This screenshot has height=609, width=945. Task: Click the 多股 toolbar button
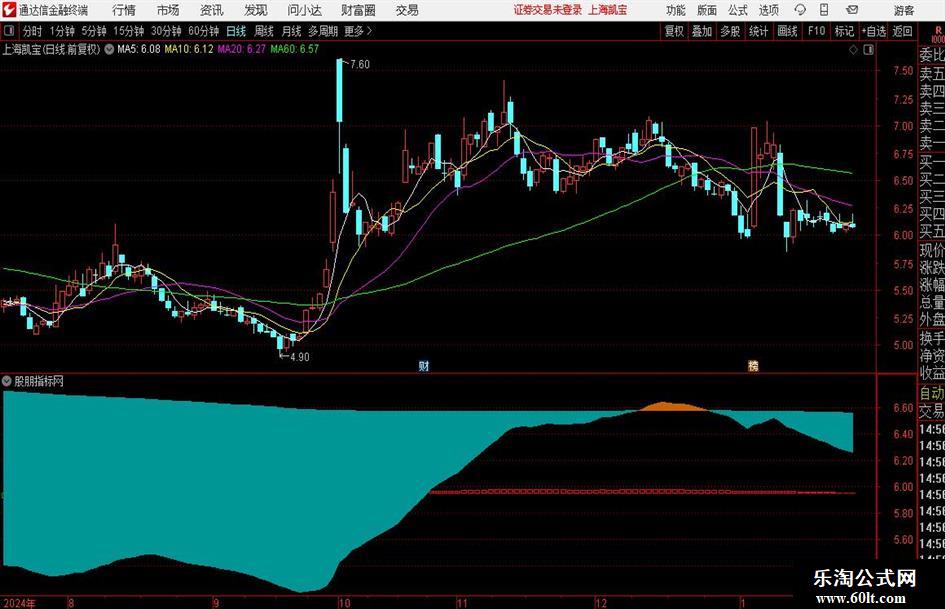[730, 31]
